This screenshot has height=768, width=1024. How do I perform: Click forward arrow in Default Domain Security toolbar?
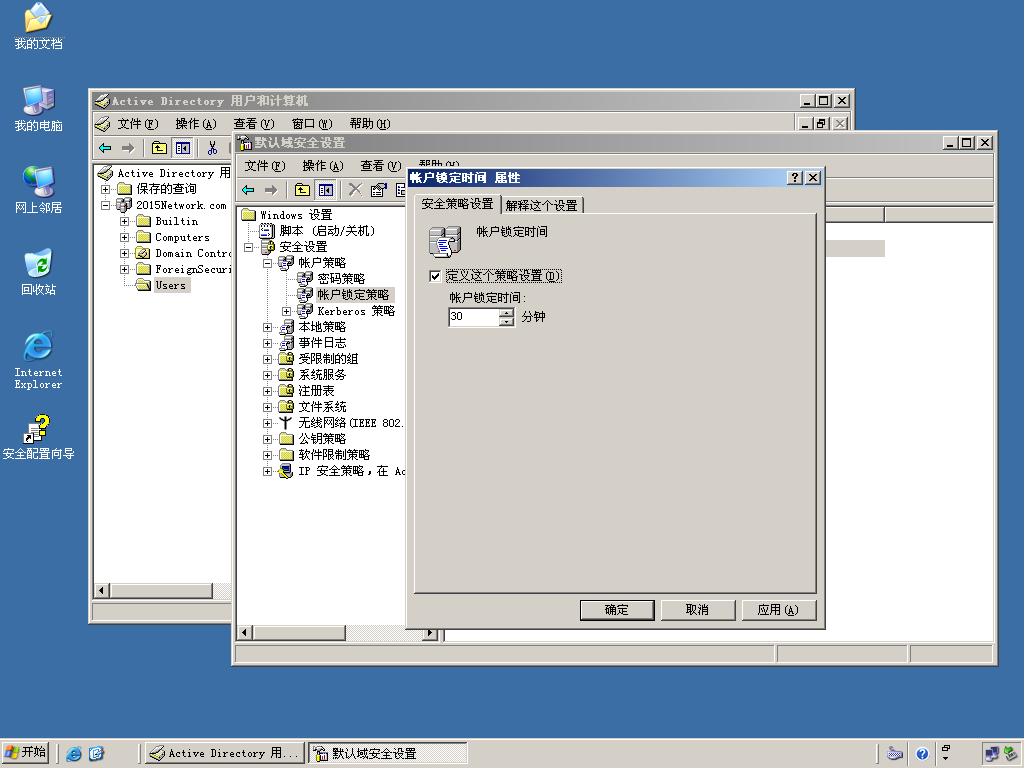[x=271, y=190]
